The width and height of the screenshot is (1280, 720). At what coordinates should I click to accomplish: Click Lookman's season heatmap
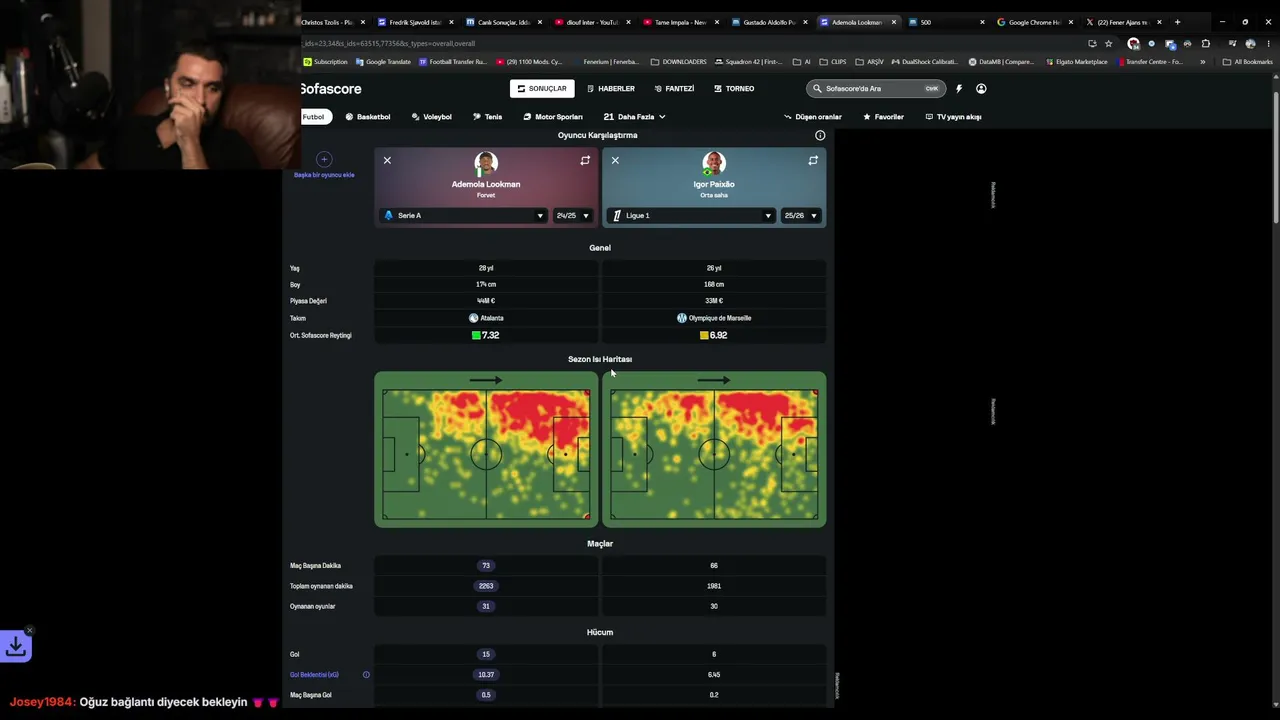pos(486,449)
